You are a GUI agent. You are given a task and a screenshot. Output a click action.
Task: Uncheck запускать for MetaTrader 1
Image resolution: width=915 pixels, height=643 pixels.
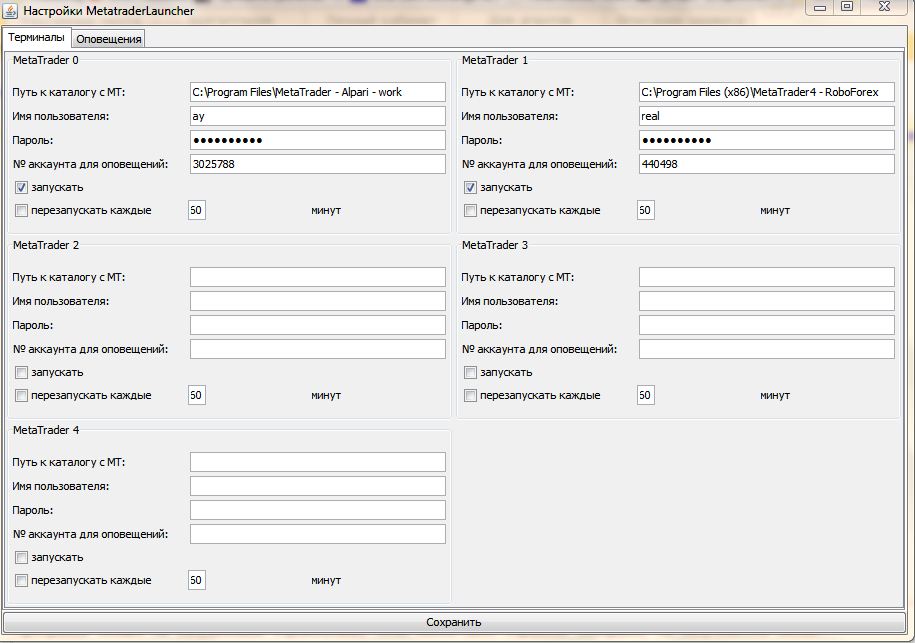click(470, 187)
